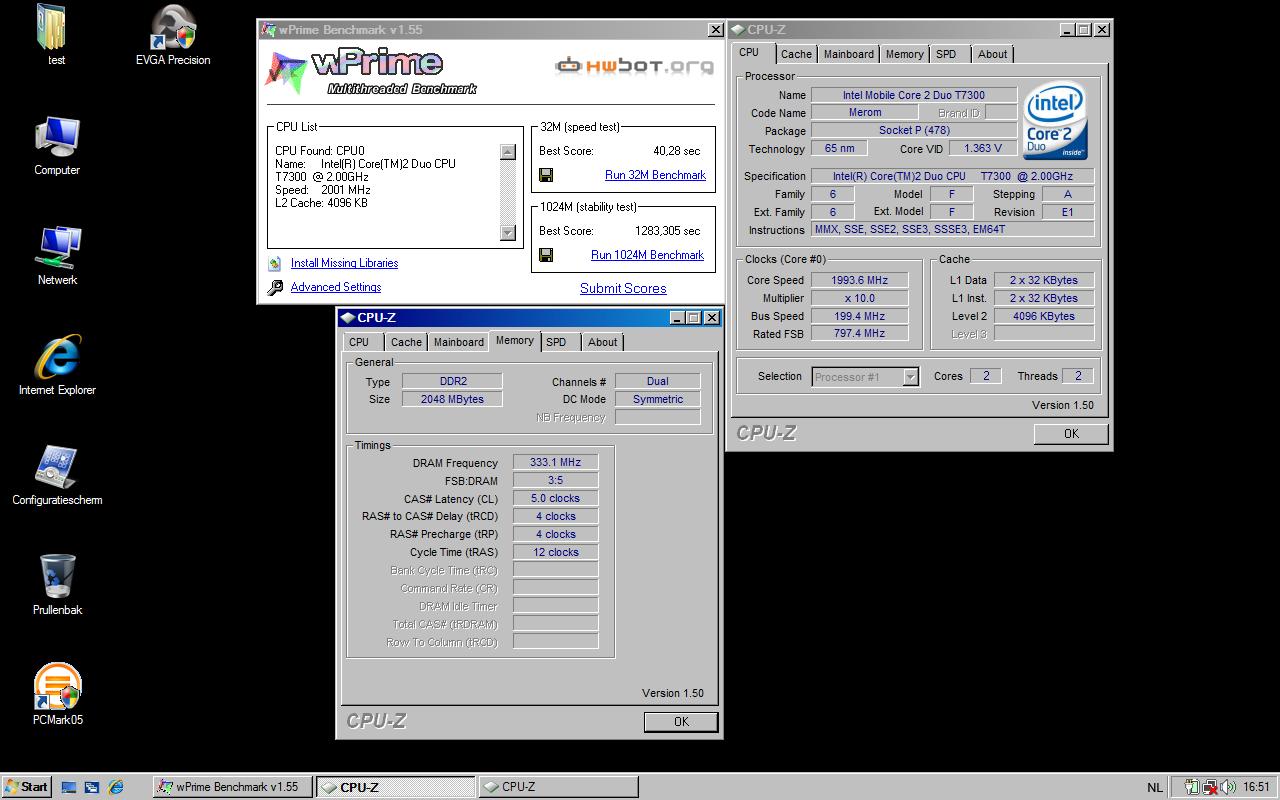Click the save icon beside 1024M benchmark
Image resolution: width=1280 pixels, height=800 pixels.
(546, 255)
